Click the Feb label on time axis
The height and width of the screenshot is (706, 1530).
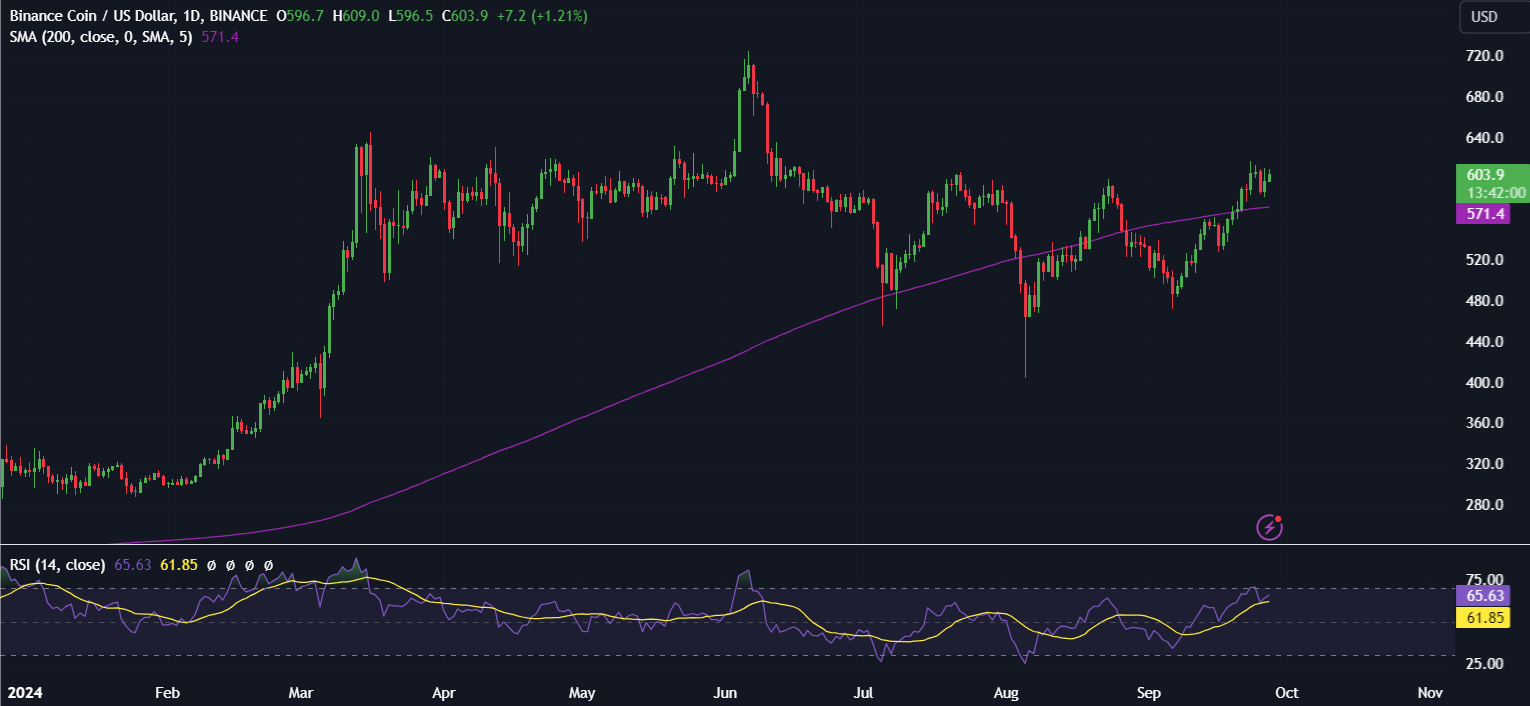click(x=167, y=692)
